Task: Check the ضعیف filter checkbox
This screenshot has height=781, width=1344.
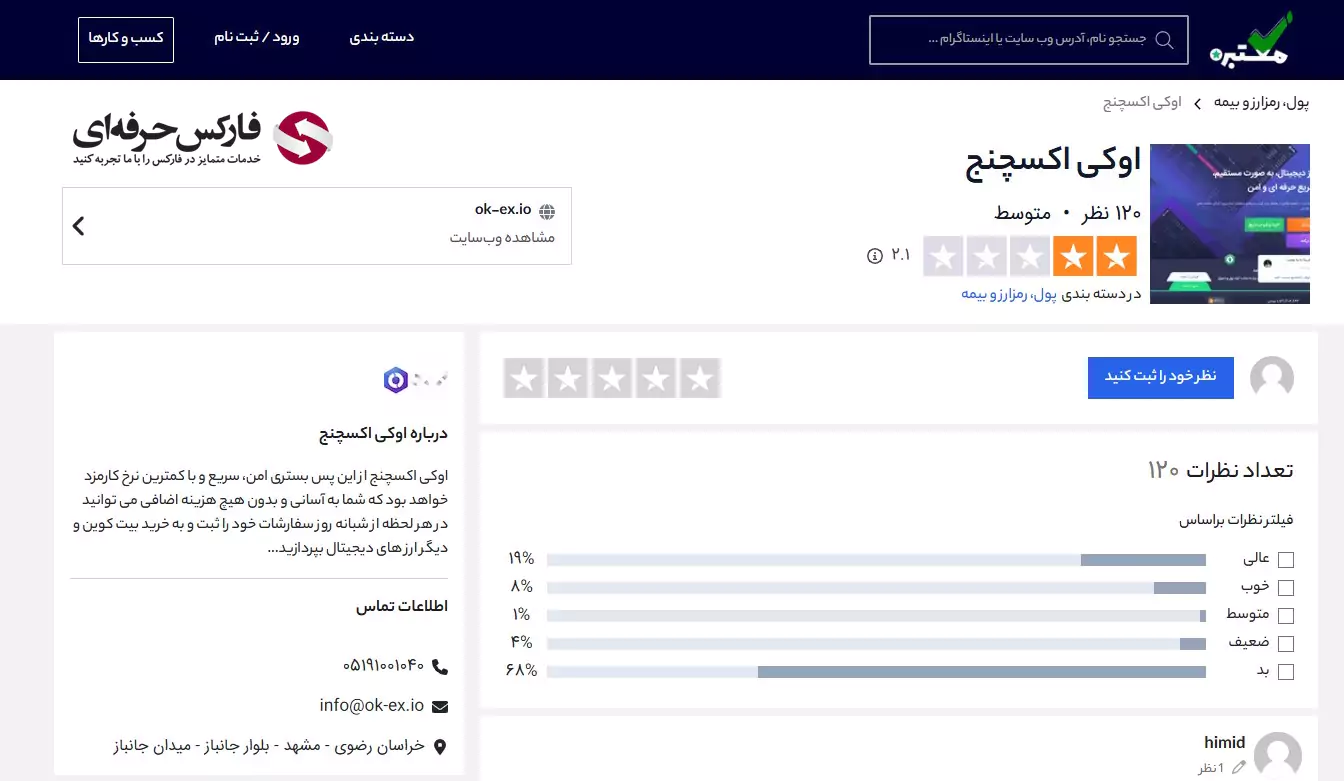Action: 1286,644
